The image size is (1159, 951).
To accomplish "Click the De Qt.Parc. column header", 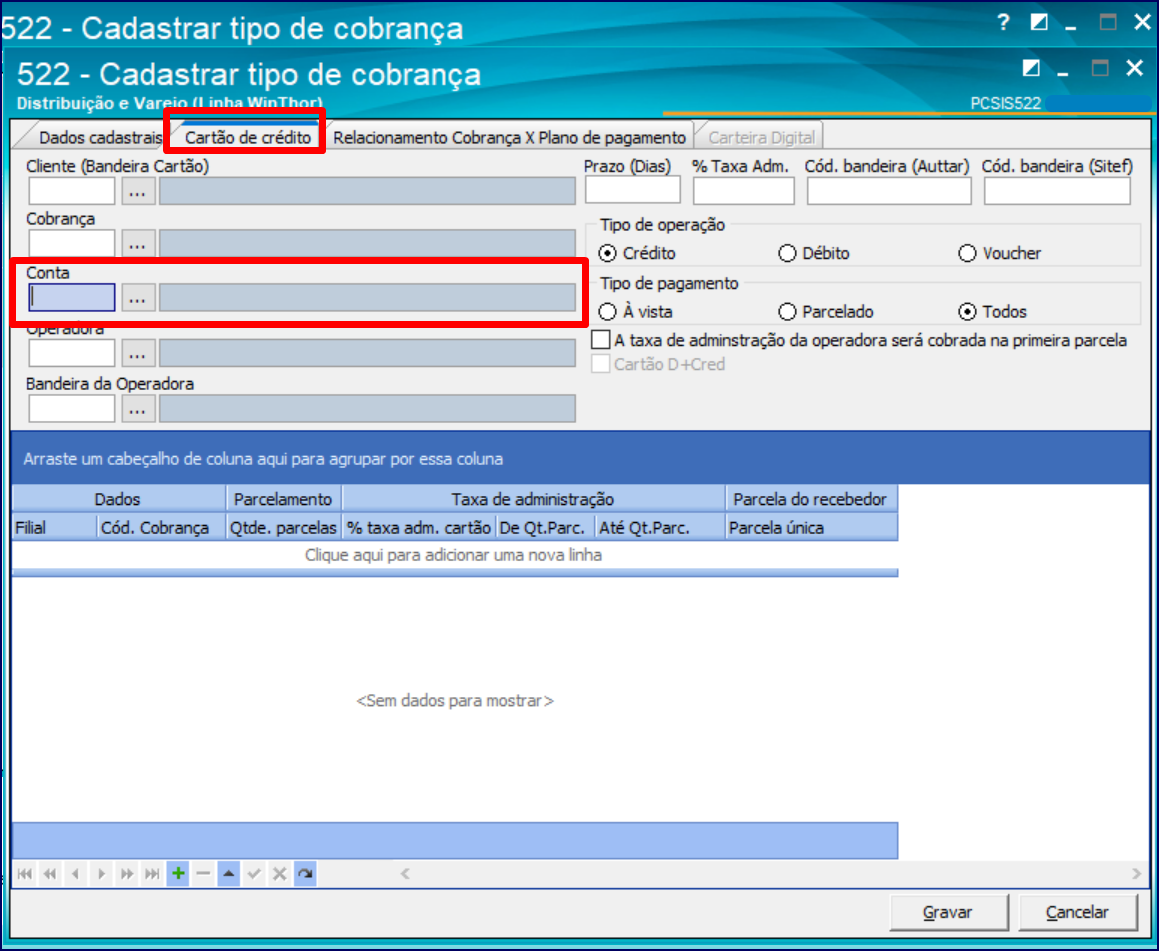I will pyautogui.click(x=545, y=528).
